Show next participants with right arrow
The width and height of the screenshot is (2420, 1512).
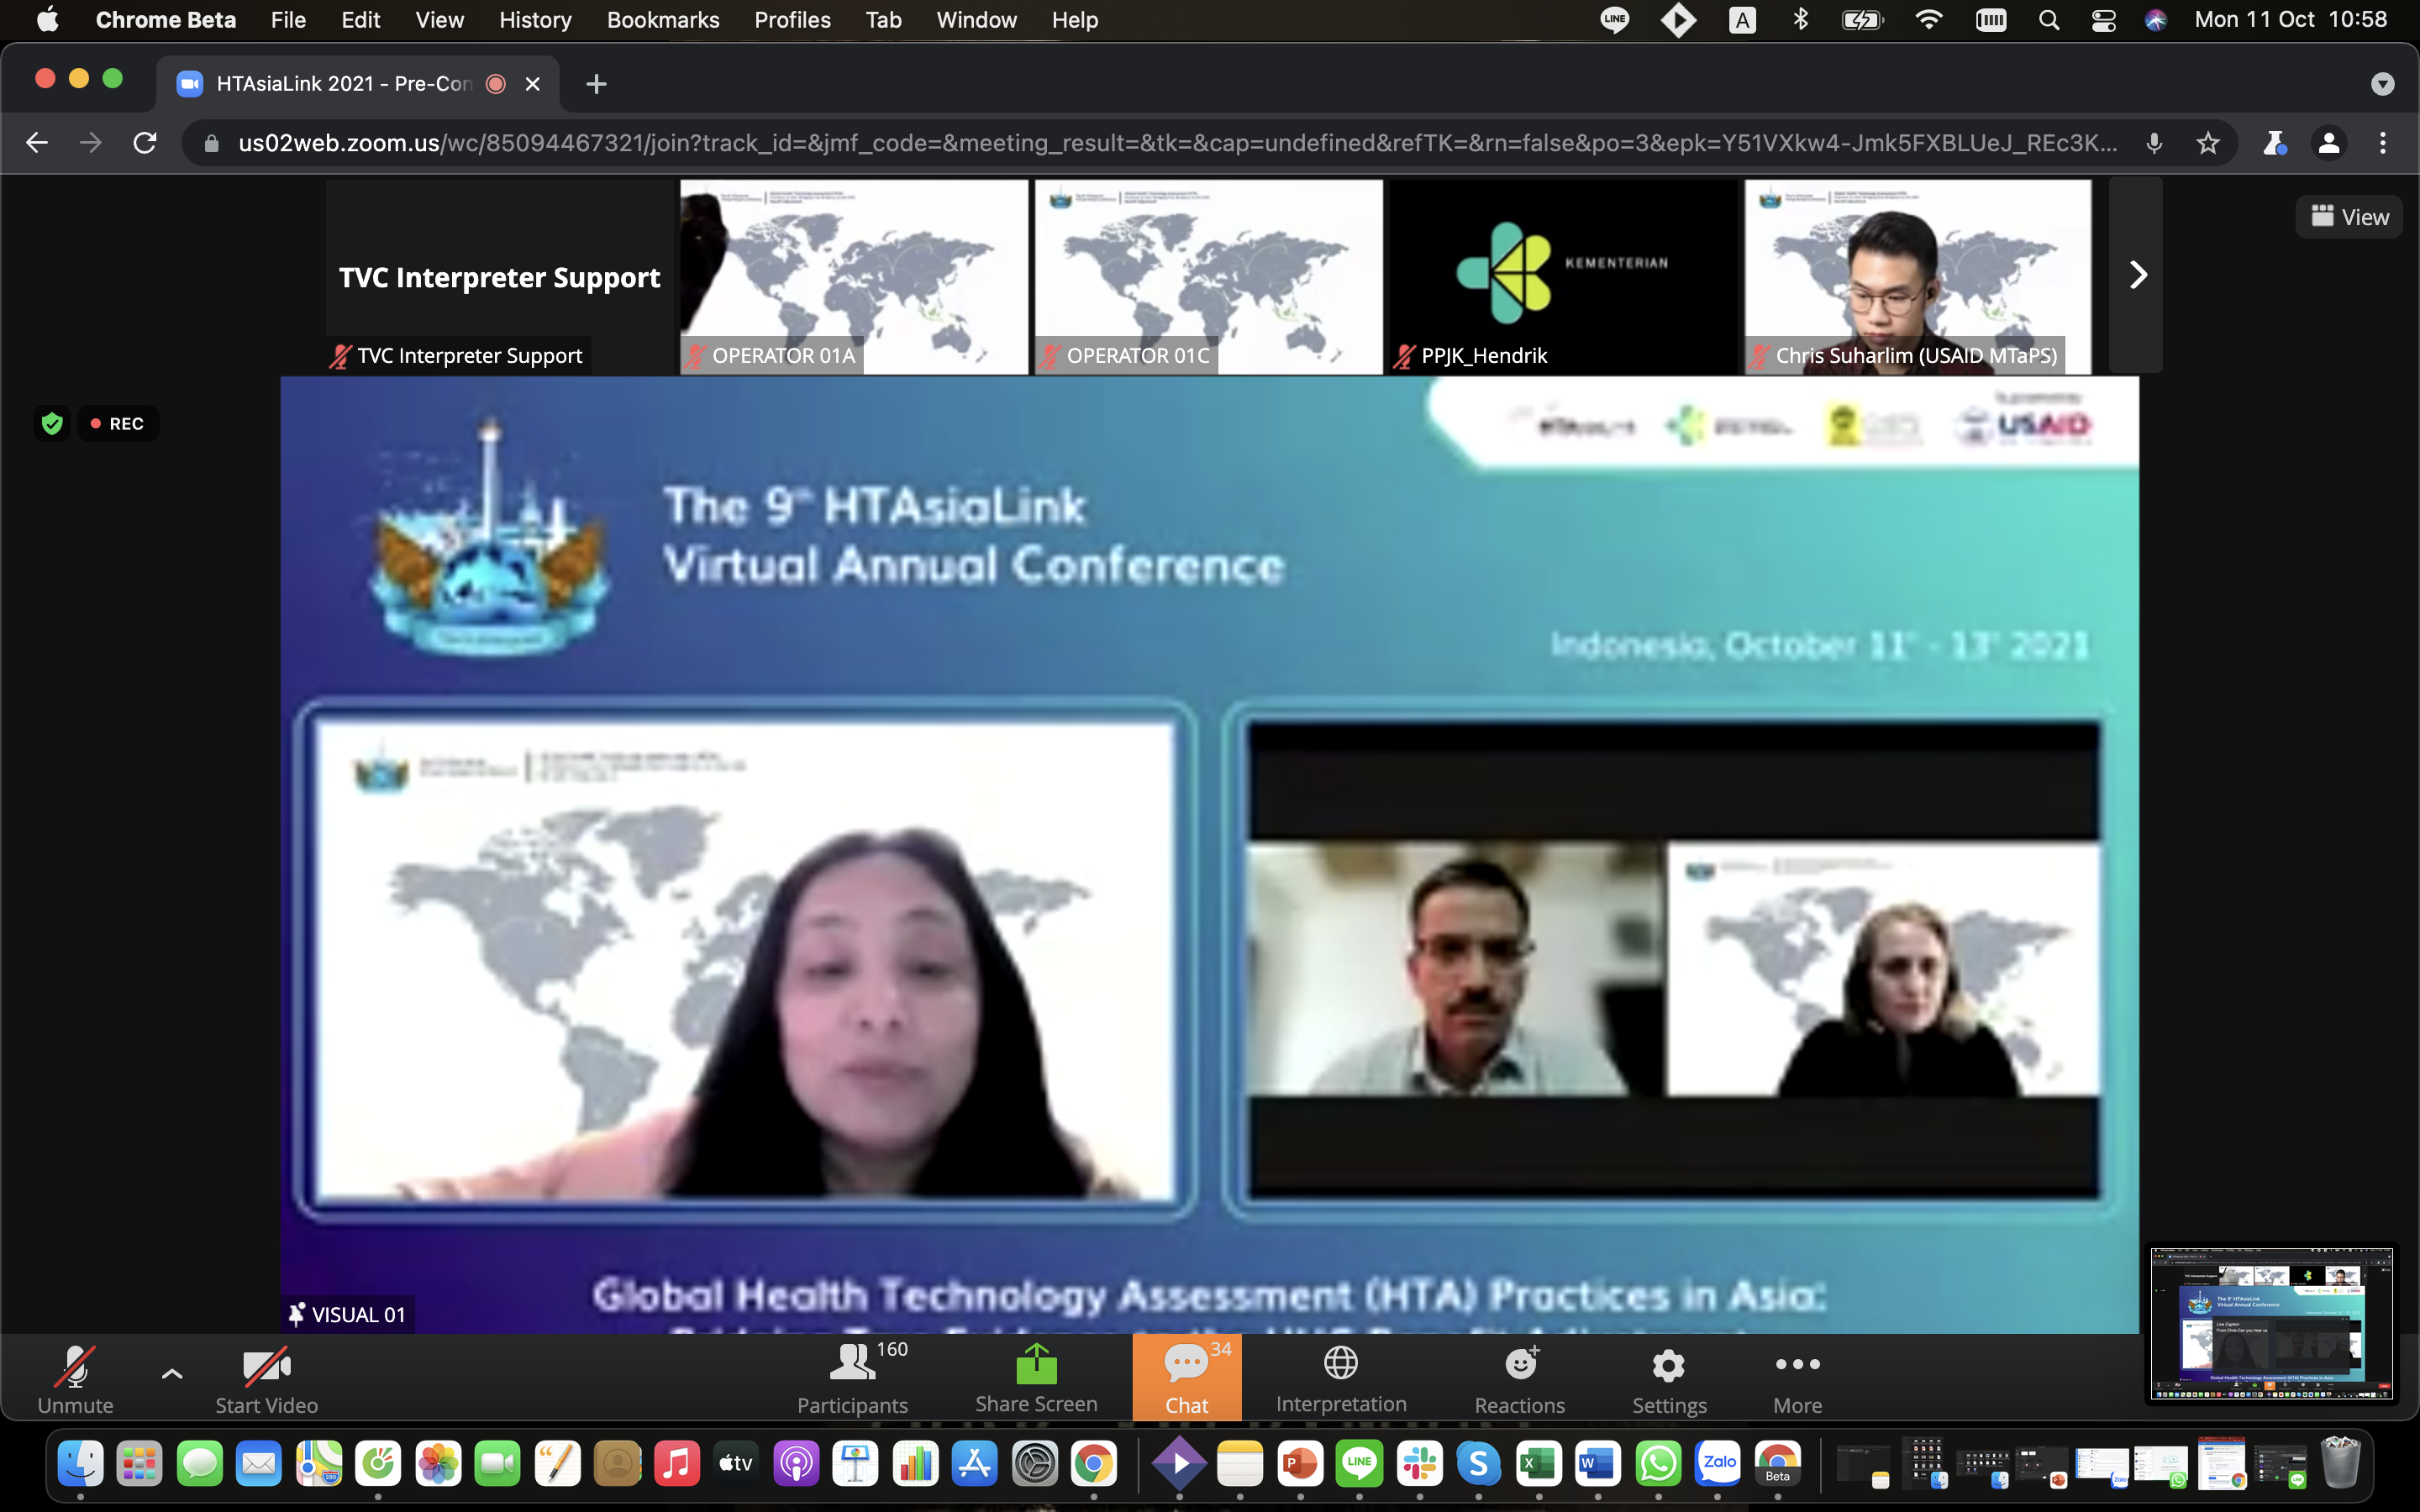click(x=2137, y=275)
